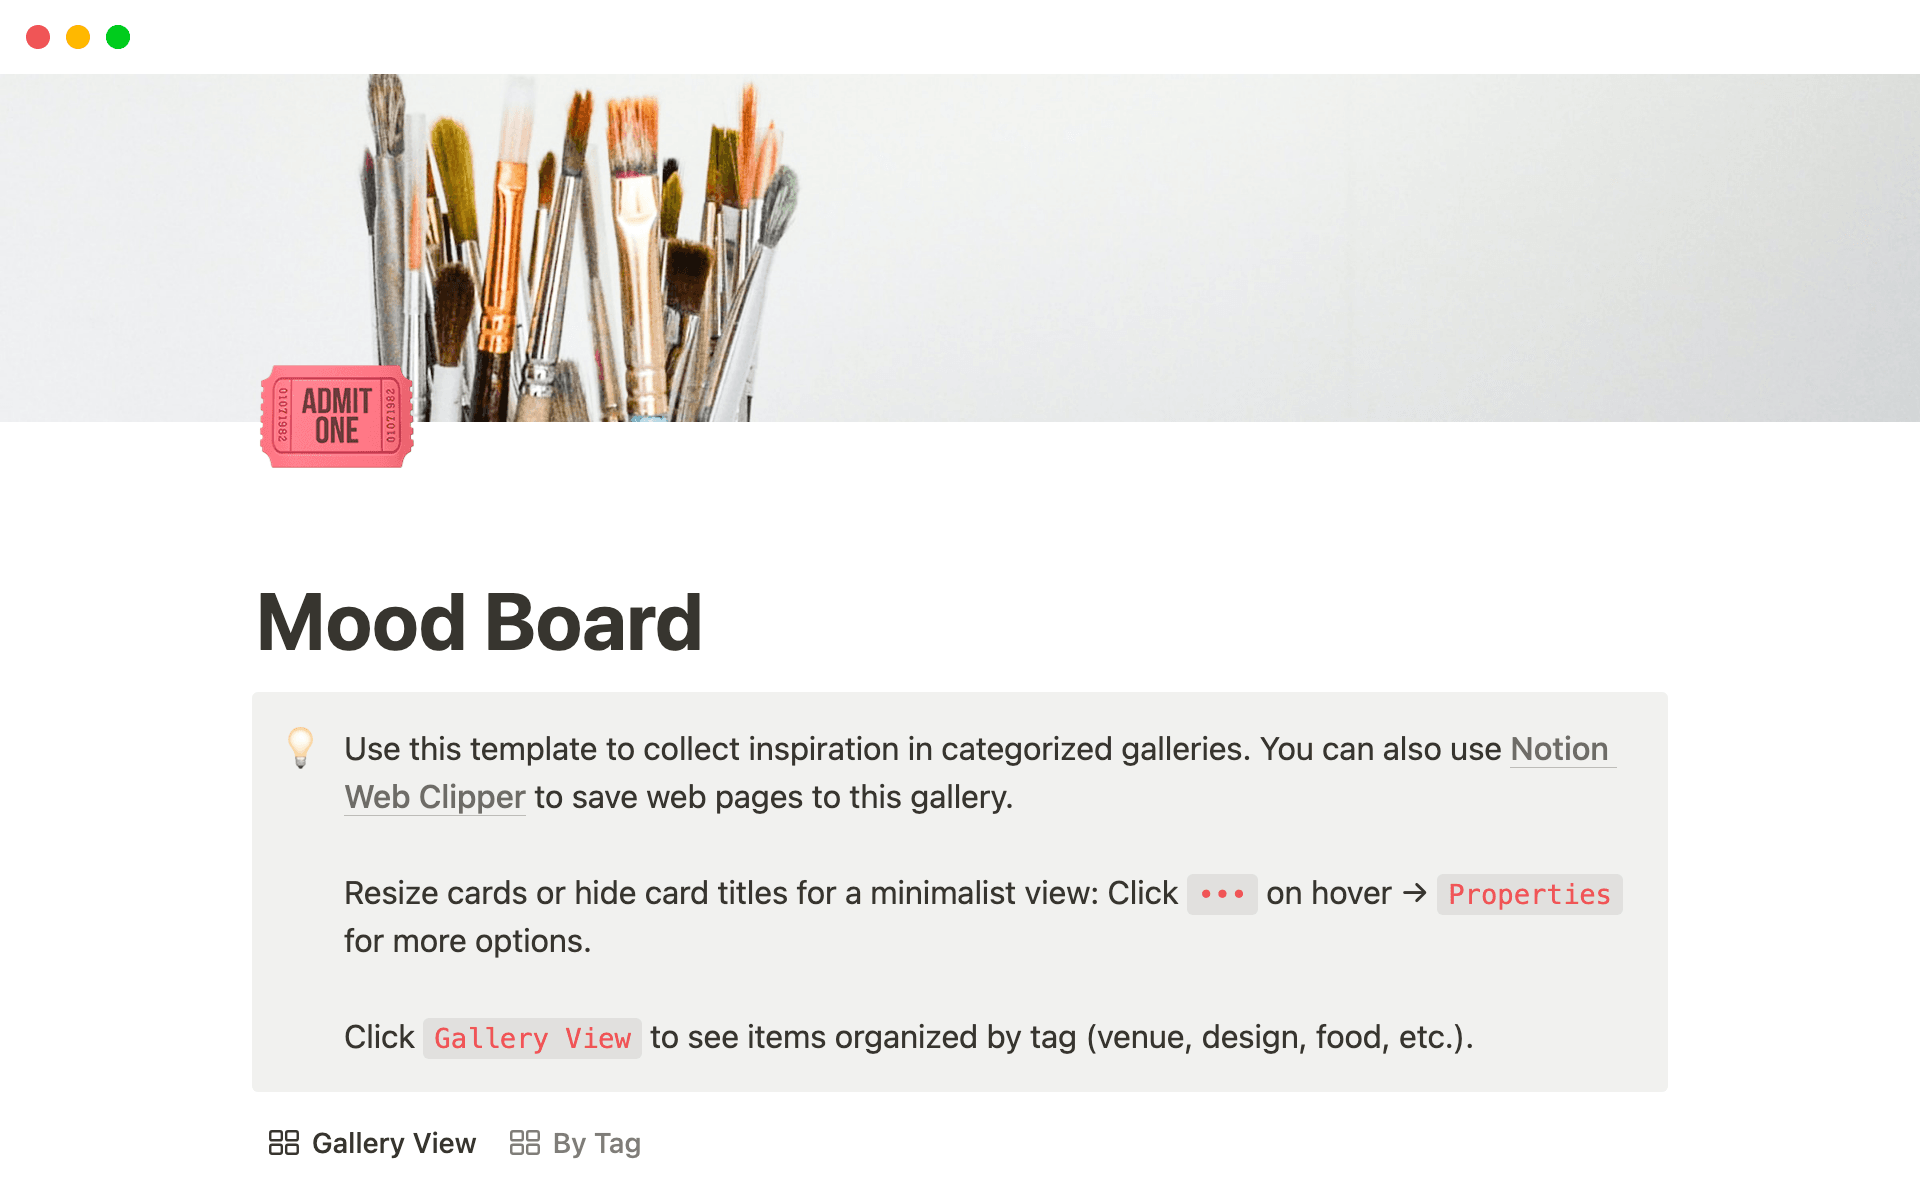Click the red three-dots code chip

[1222, 894]
